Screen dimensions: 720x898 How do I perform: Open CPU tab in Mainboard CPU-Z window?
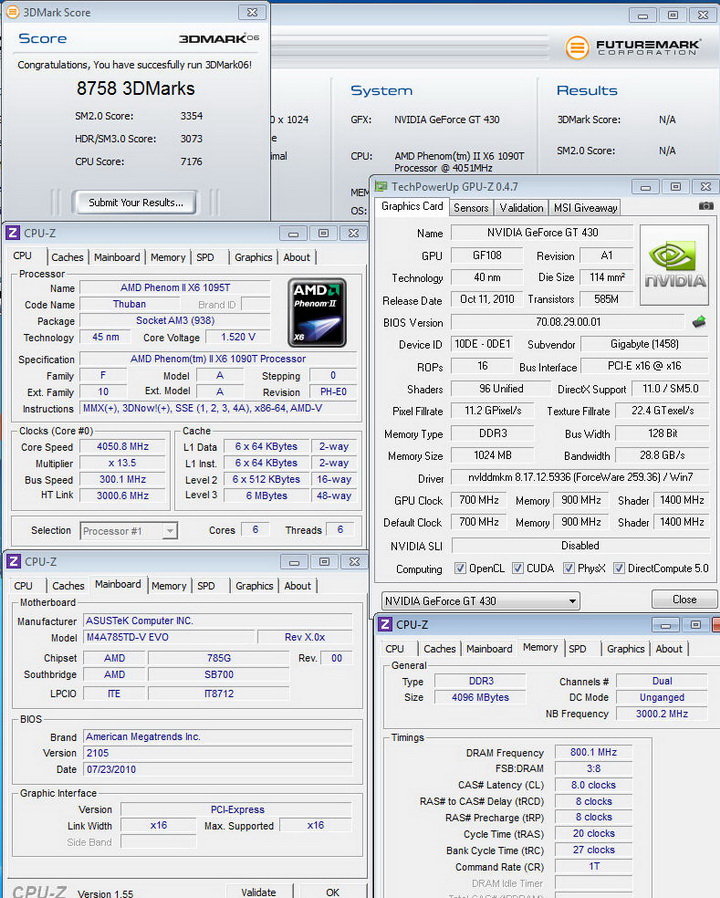[23, 586]
